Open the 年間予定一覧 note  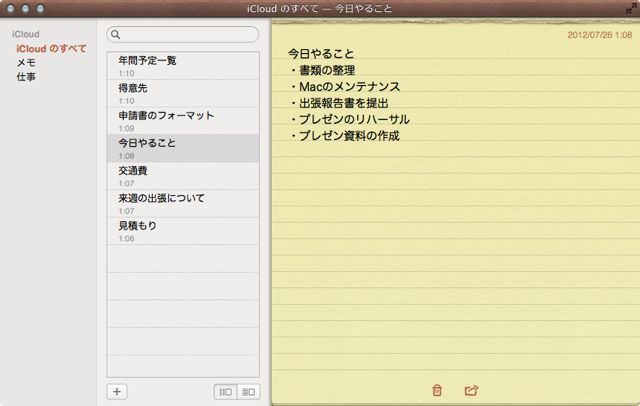(x=183, y=66)
